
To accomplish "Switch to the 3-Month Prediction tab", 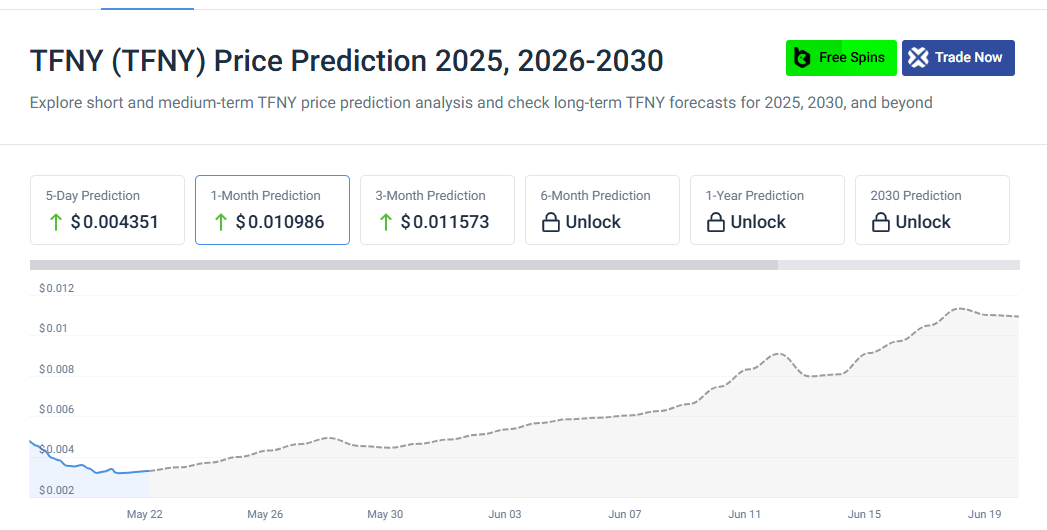I will coord(437,210).
